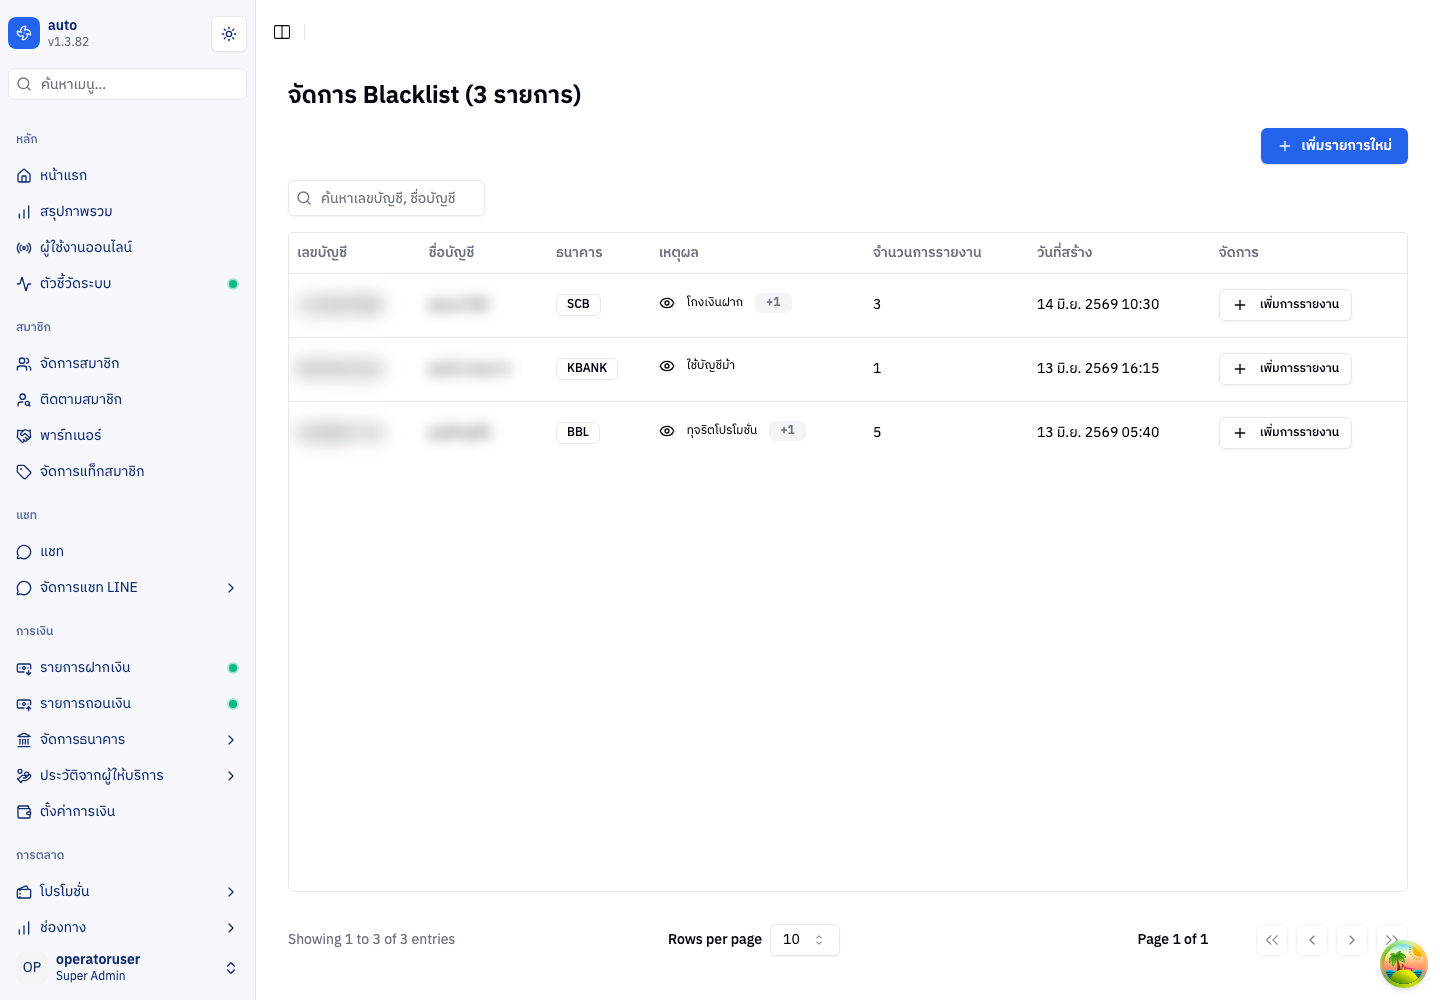The image size is (1440, 1000).
Task: Click the ผู้ใช้งานออนไลน์ broadcast icon
Action: (24, 247)
